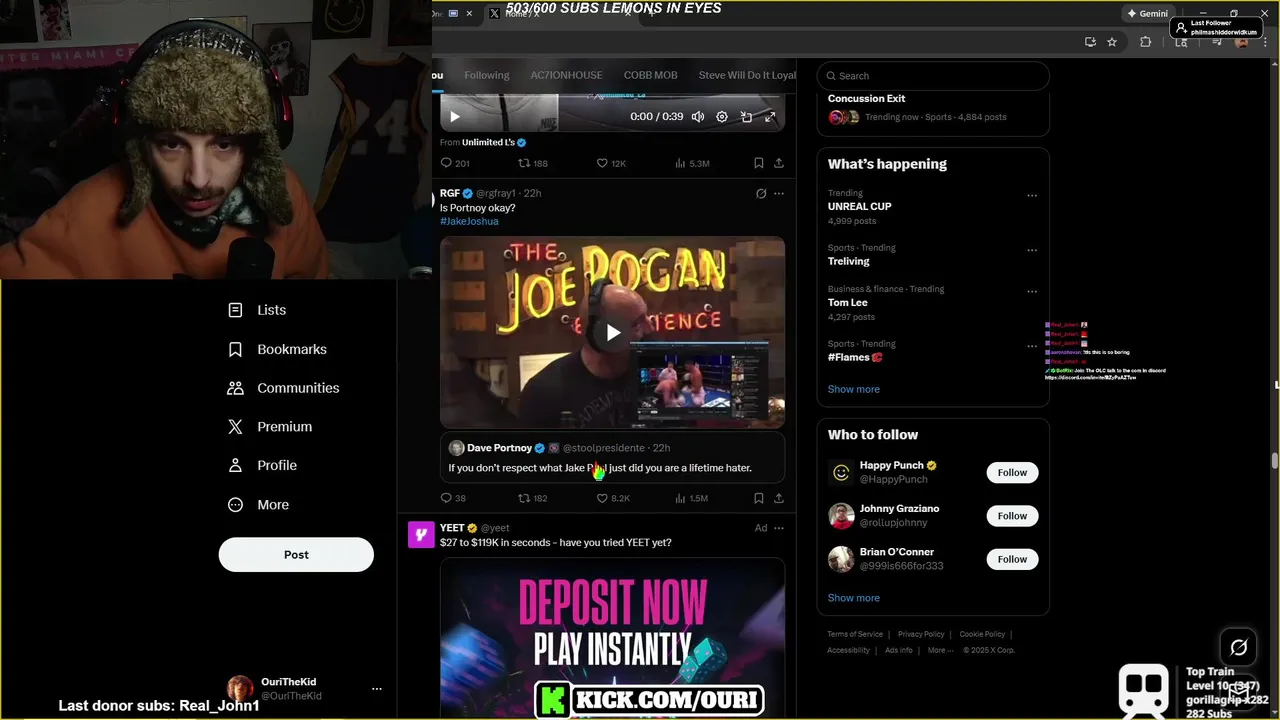1280x720 pixels.
Task: View analytics of 5.3M views post
Action: [x=692, y=163]
